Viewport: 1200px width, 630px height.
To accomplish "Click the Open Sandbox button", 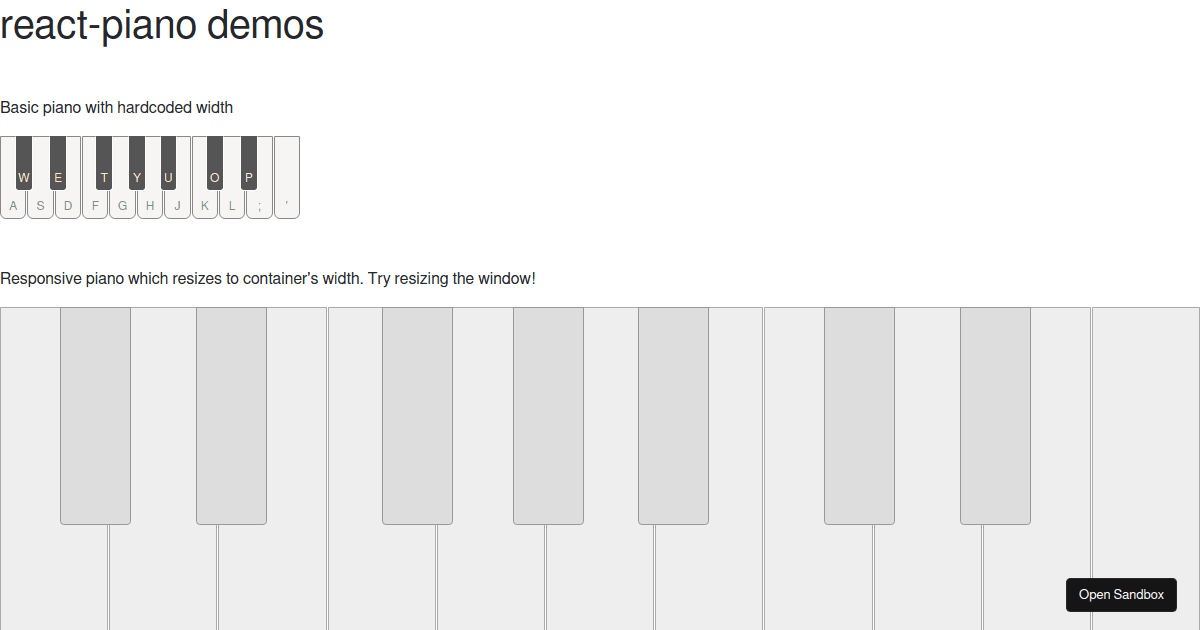I will tap(1121, 594).
